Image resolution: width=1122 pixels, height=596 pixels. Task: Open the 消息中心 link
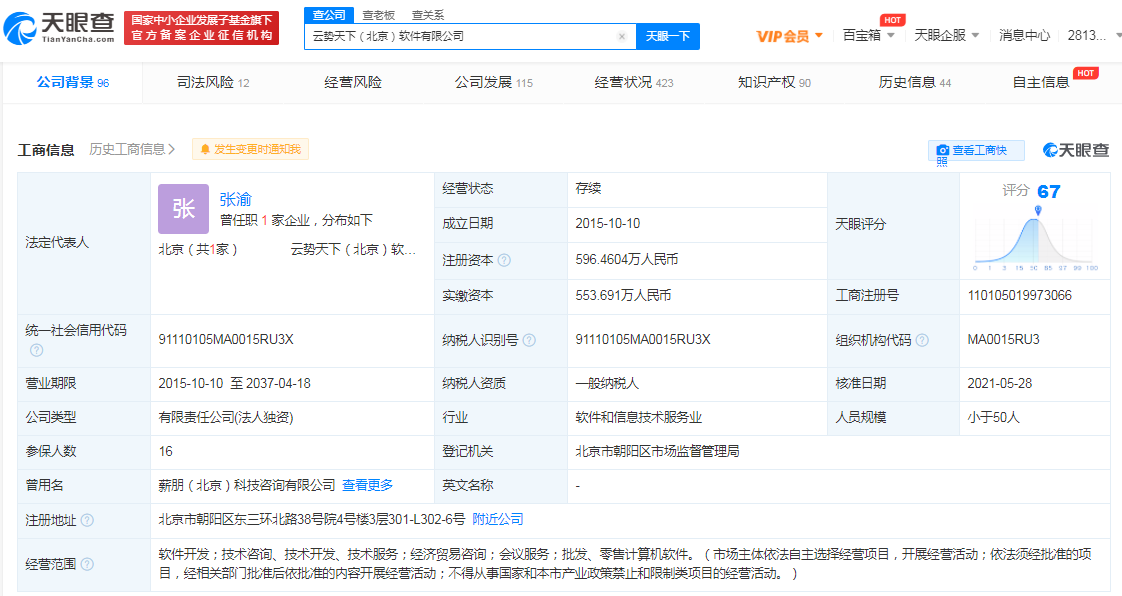(x=1024, y=35)
